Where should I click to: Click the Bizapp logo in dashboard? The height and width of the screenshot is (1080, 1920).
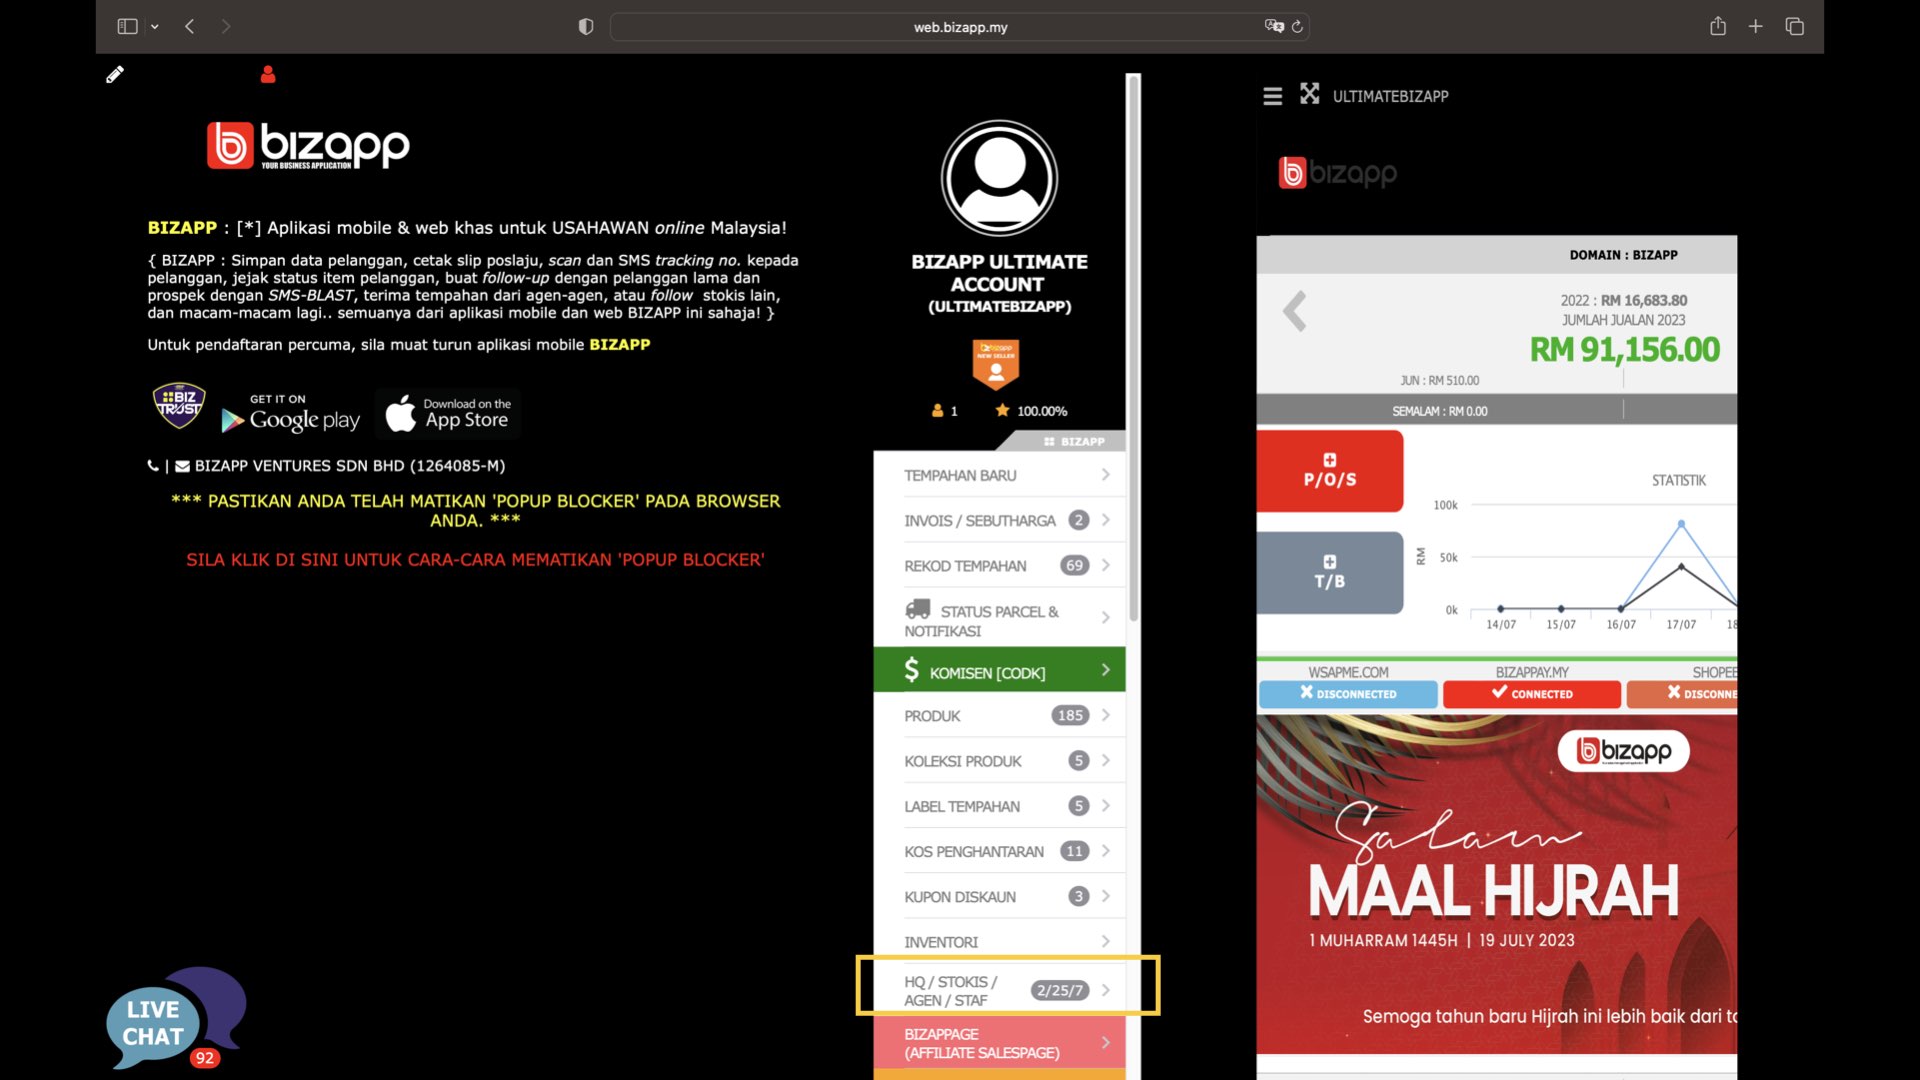[1338, 173]
